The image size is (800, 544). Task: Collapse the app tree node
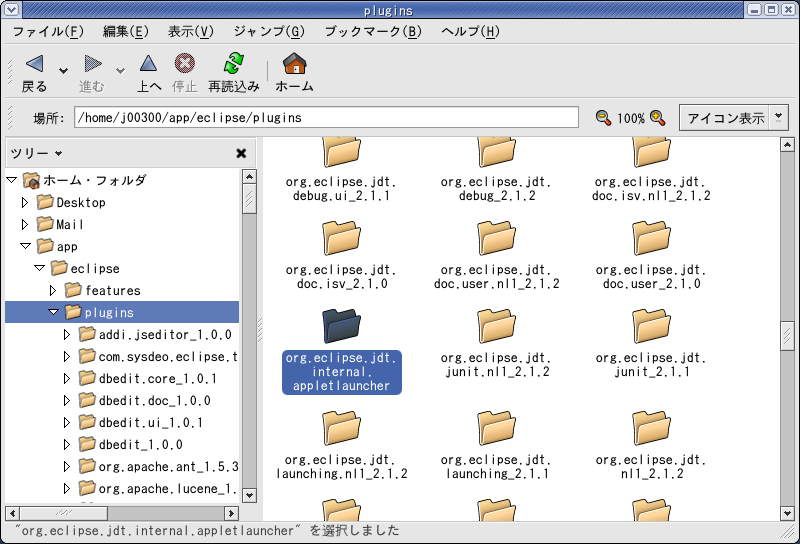click(26, 246)
